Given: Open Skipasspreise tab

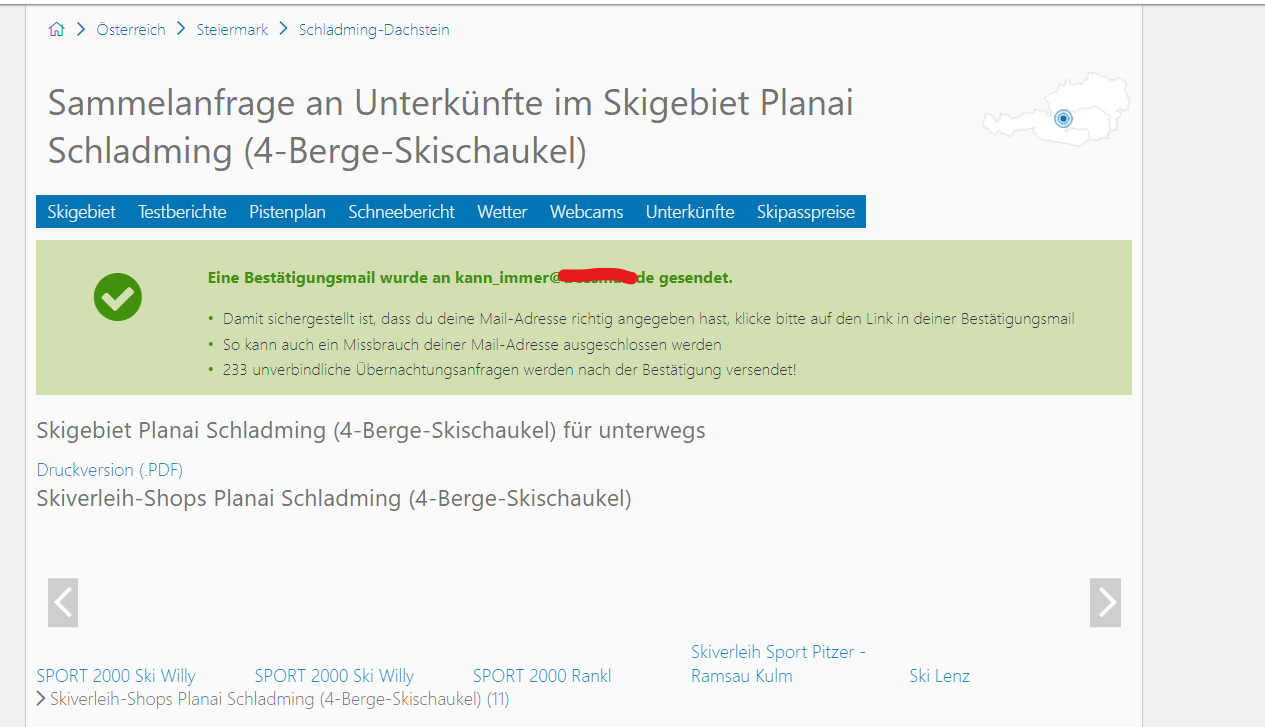Looking at the screenshot, I should coord(805,212).
